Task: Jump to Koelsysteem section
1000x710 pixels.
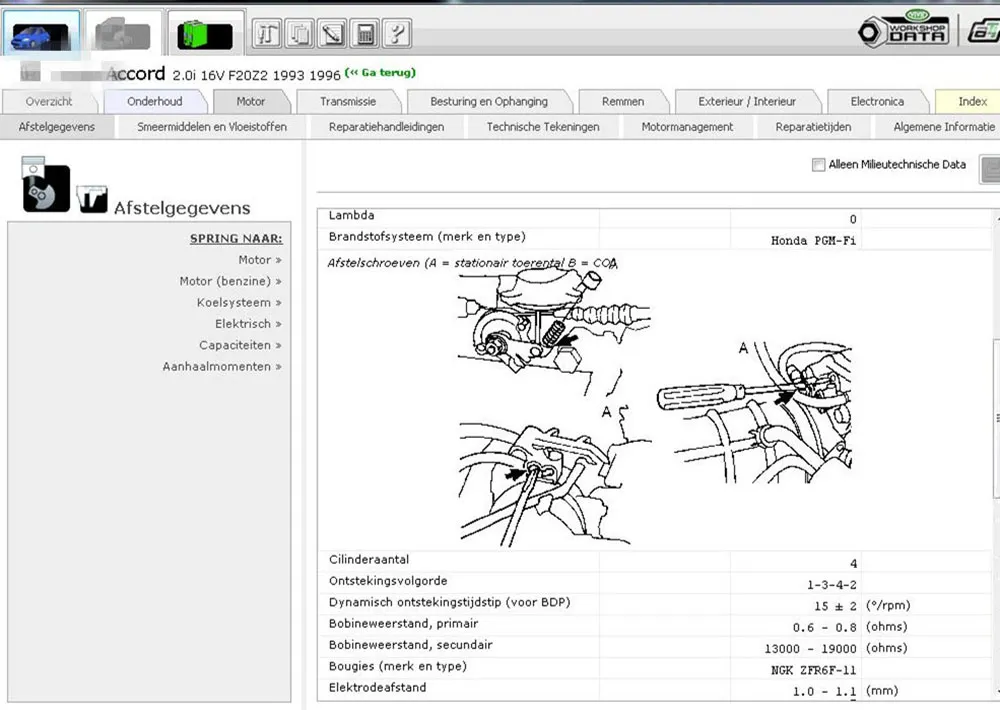Action: pos(239,303)
